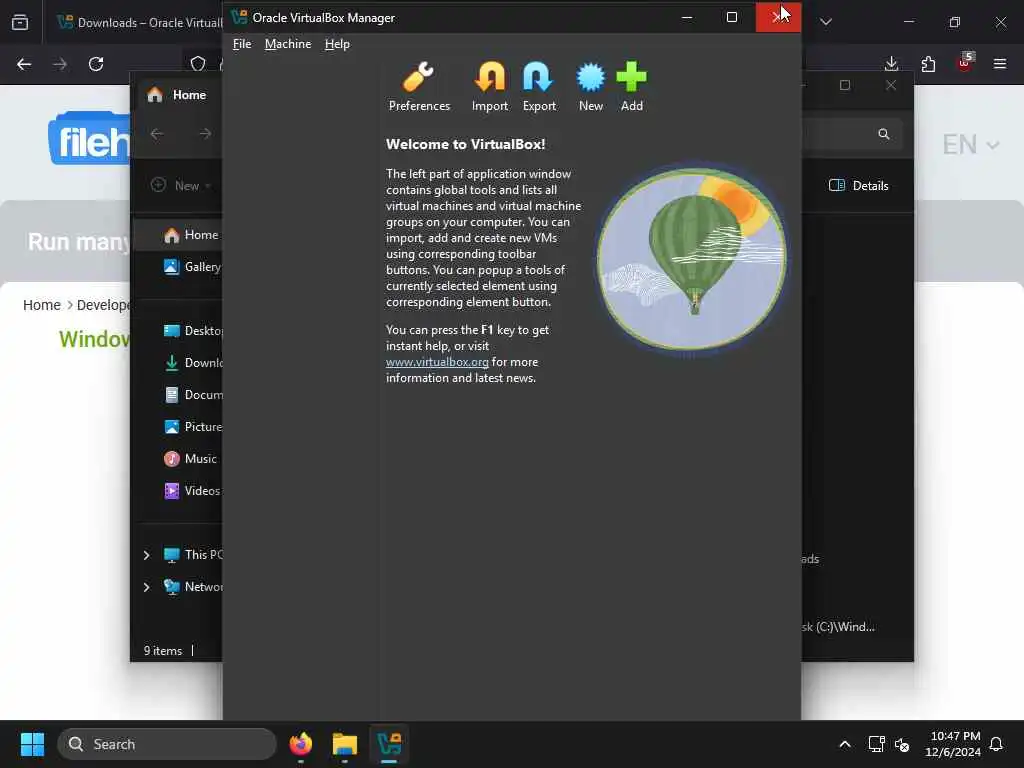This screenshot has height=768, width=1024.
Task: Click Firefox tracking protection shield icon
Action: (x=198, y=64)
